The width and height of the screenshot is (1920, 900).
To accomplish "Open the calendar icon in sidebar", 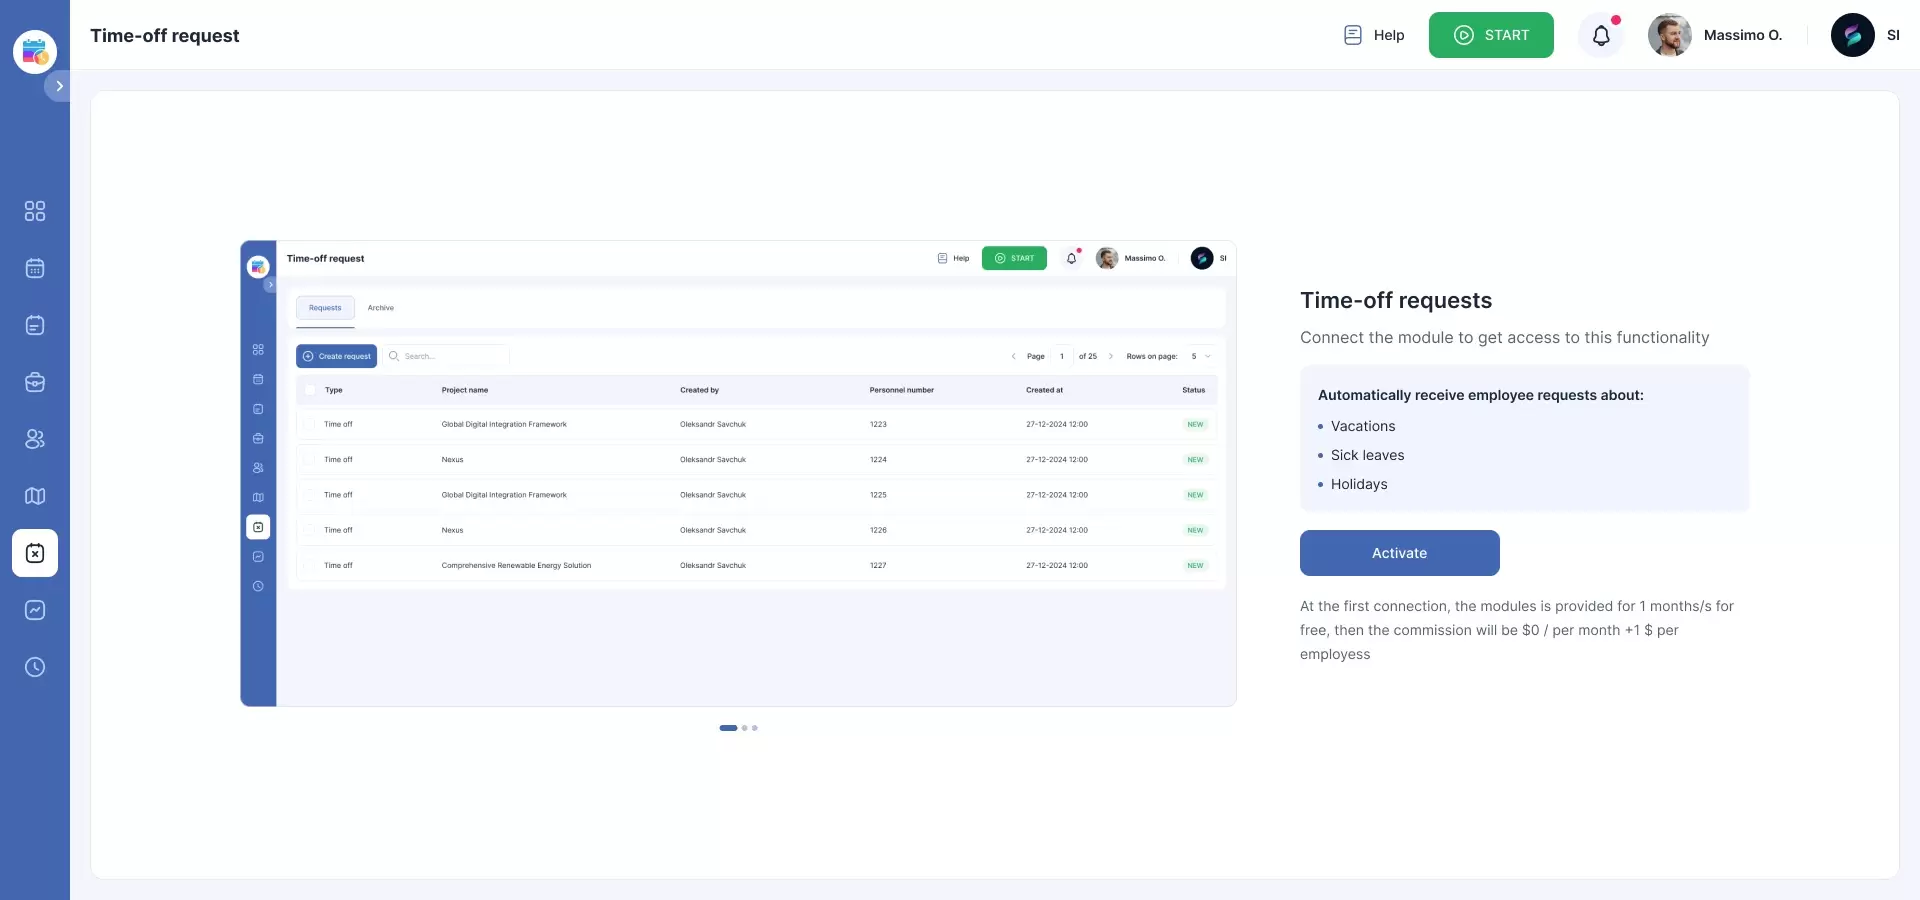I will tap(35, 268).
